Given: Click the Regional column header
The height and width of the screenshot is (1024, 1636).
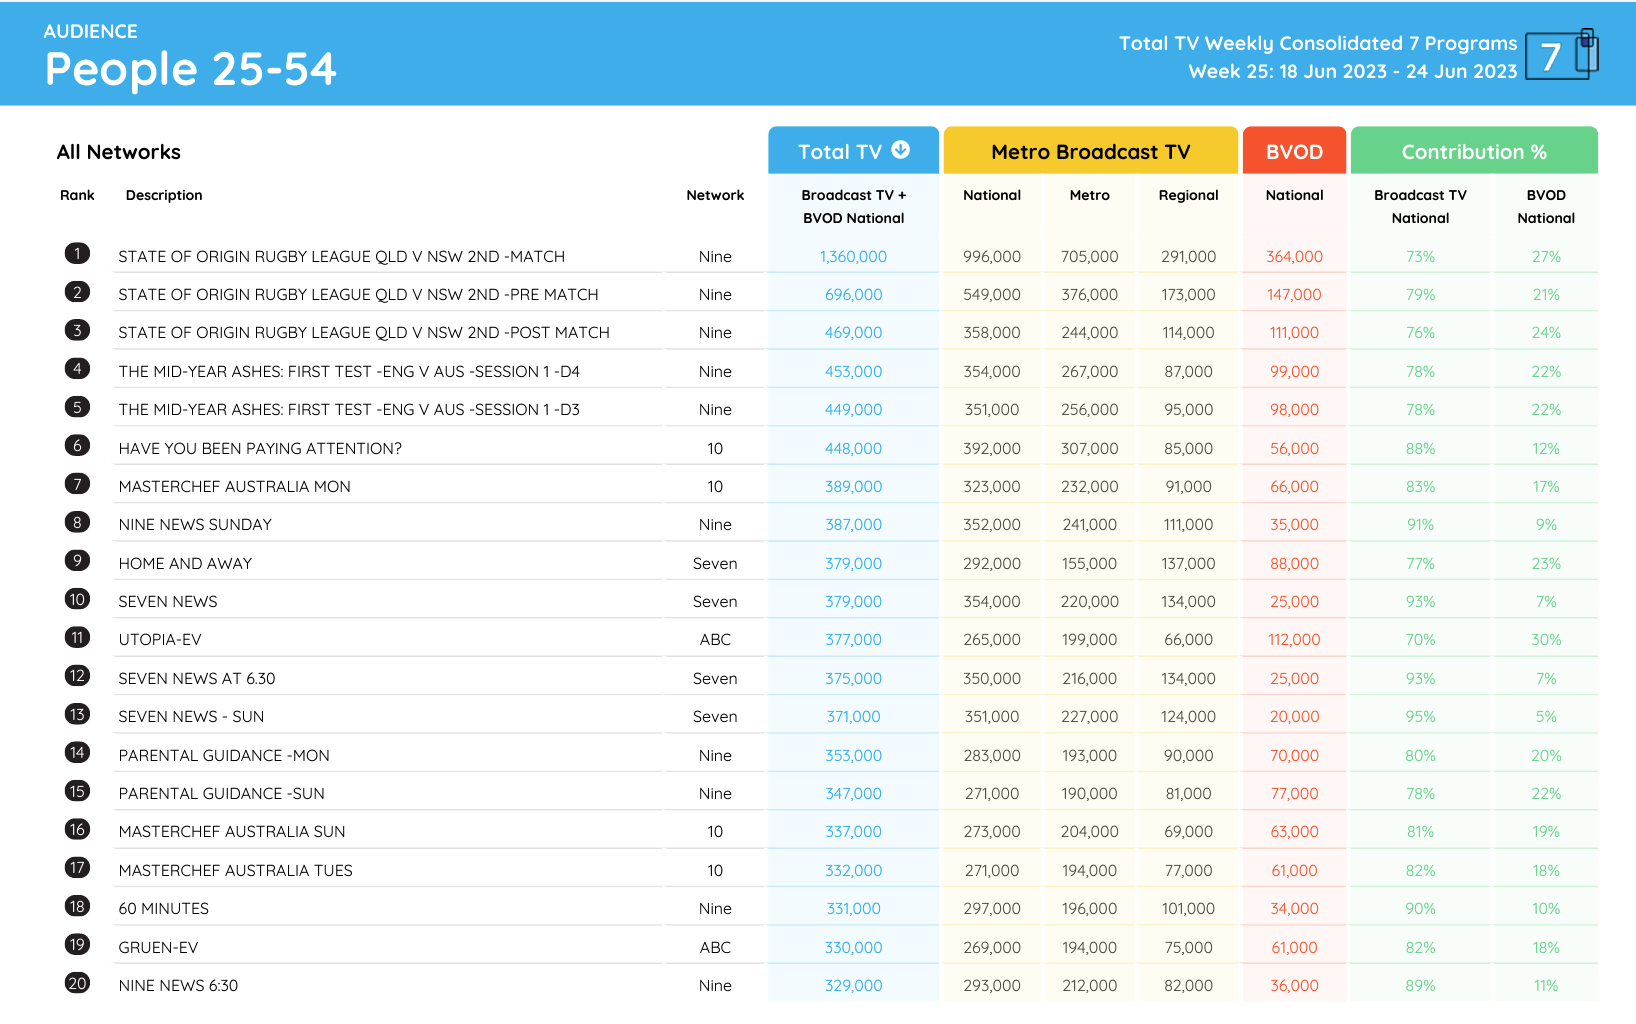Looking at the screenshot, I should [x=1188, y=195].
